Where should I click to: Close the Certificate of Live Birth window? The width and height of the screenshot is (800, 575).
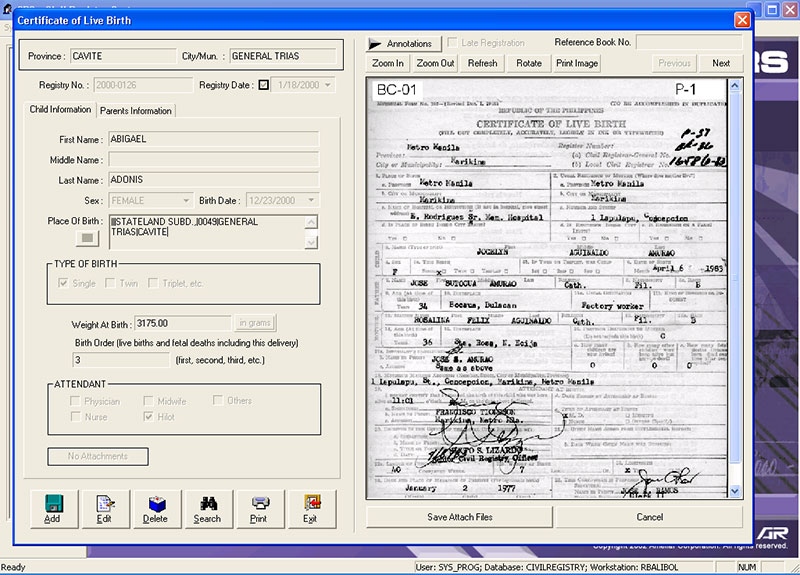(742, 20)
